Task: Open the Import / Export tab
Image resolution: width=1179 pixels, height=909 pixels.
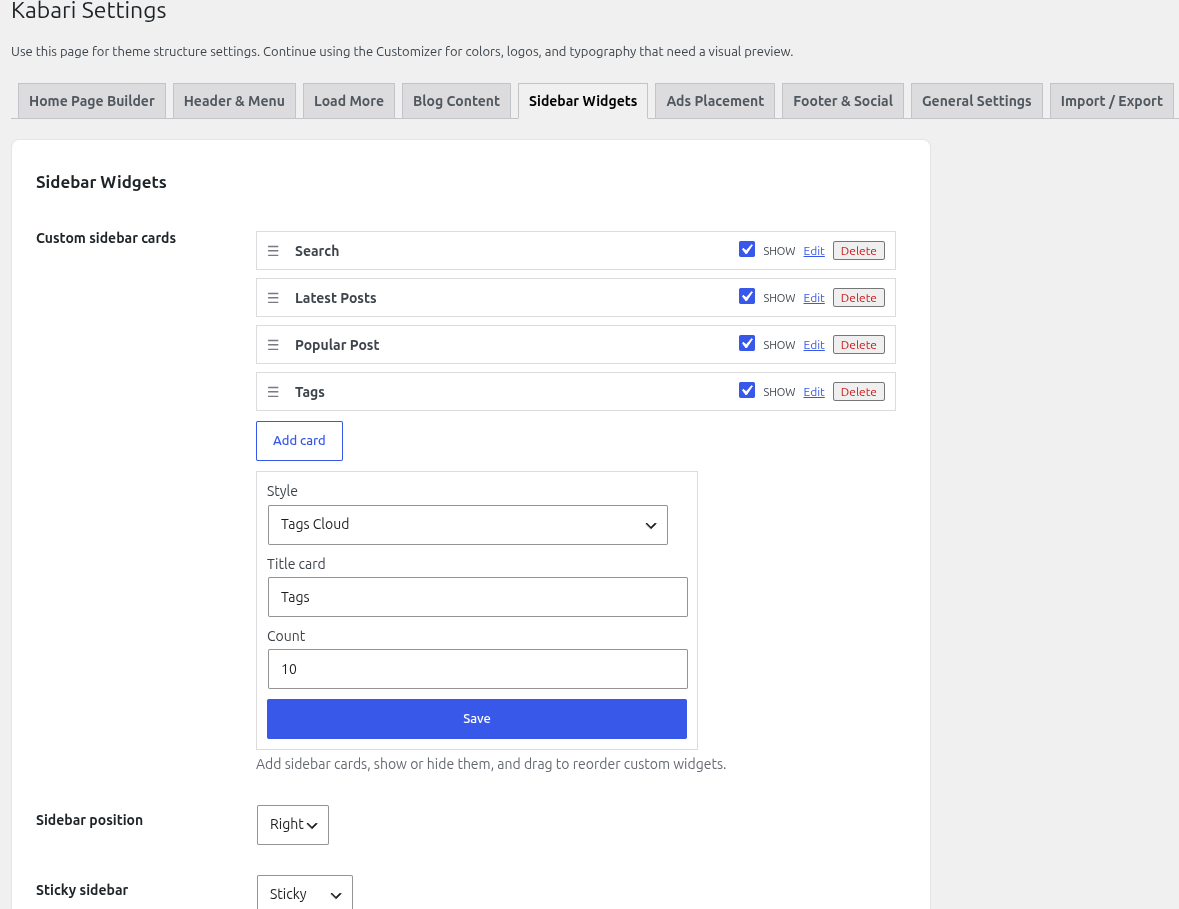Action: point(1111,101)
